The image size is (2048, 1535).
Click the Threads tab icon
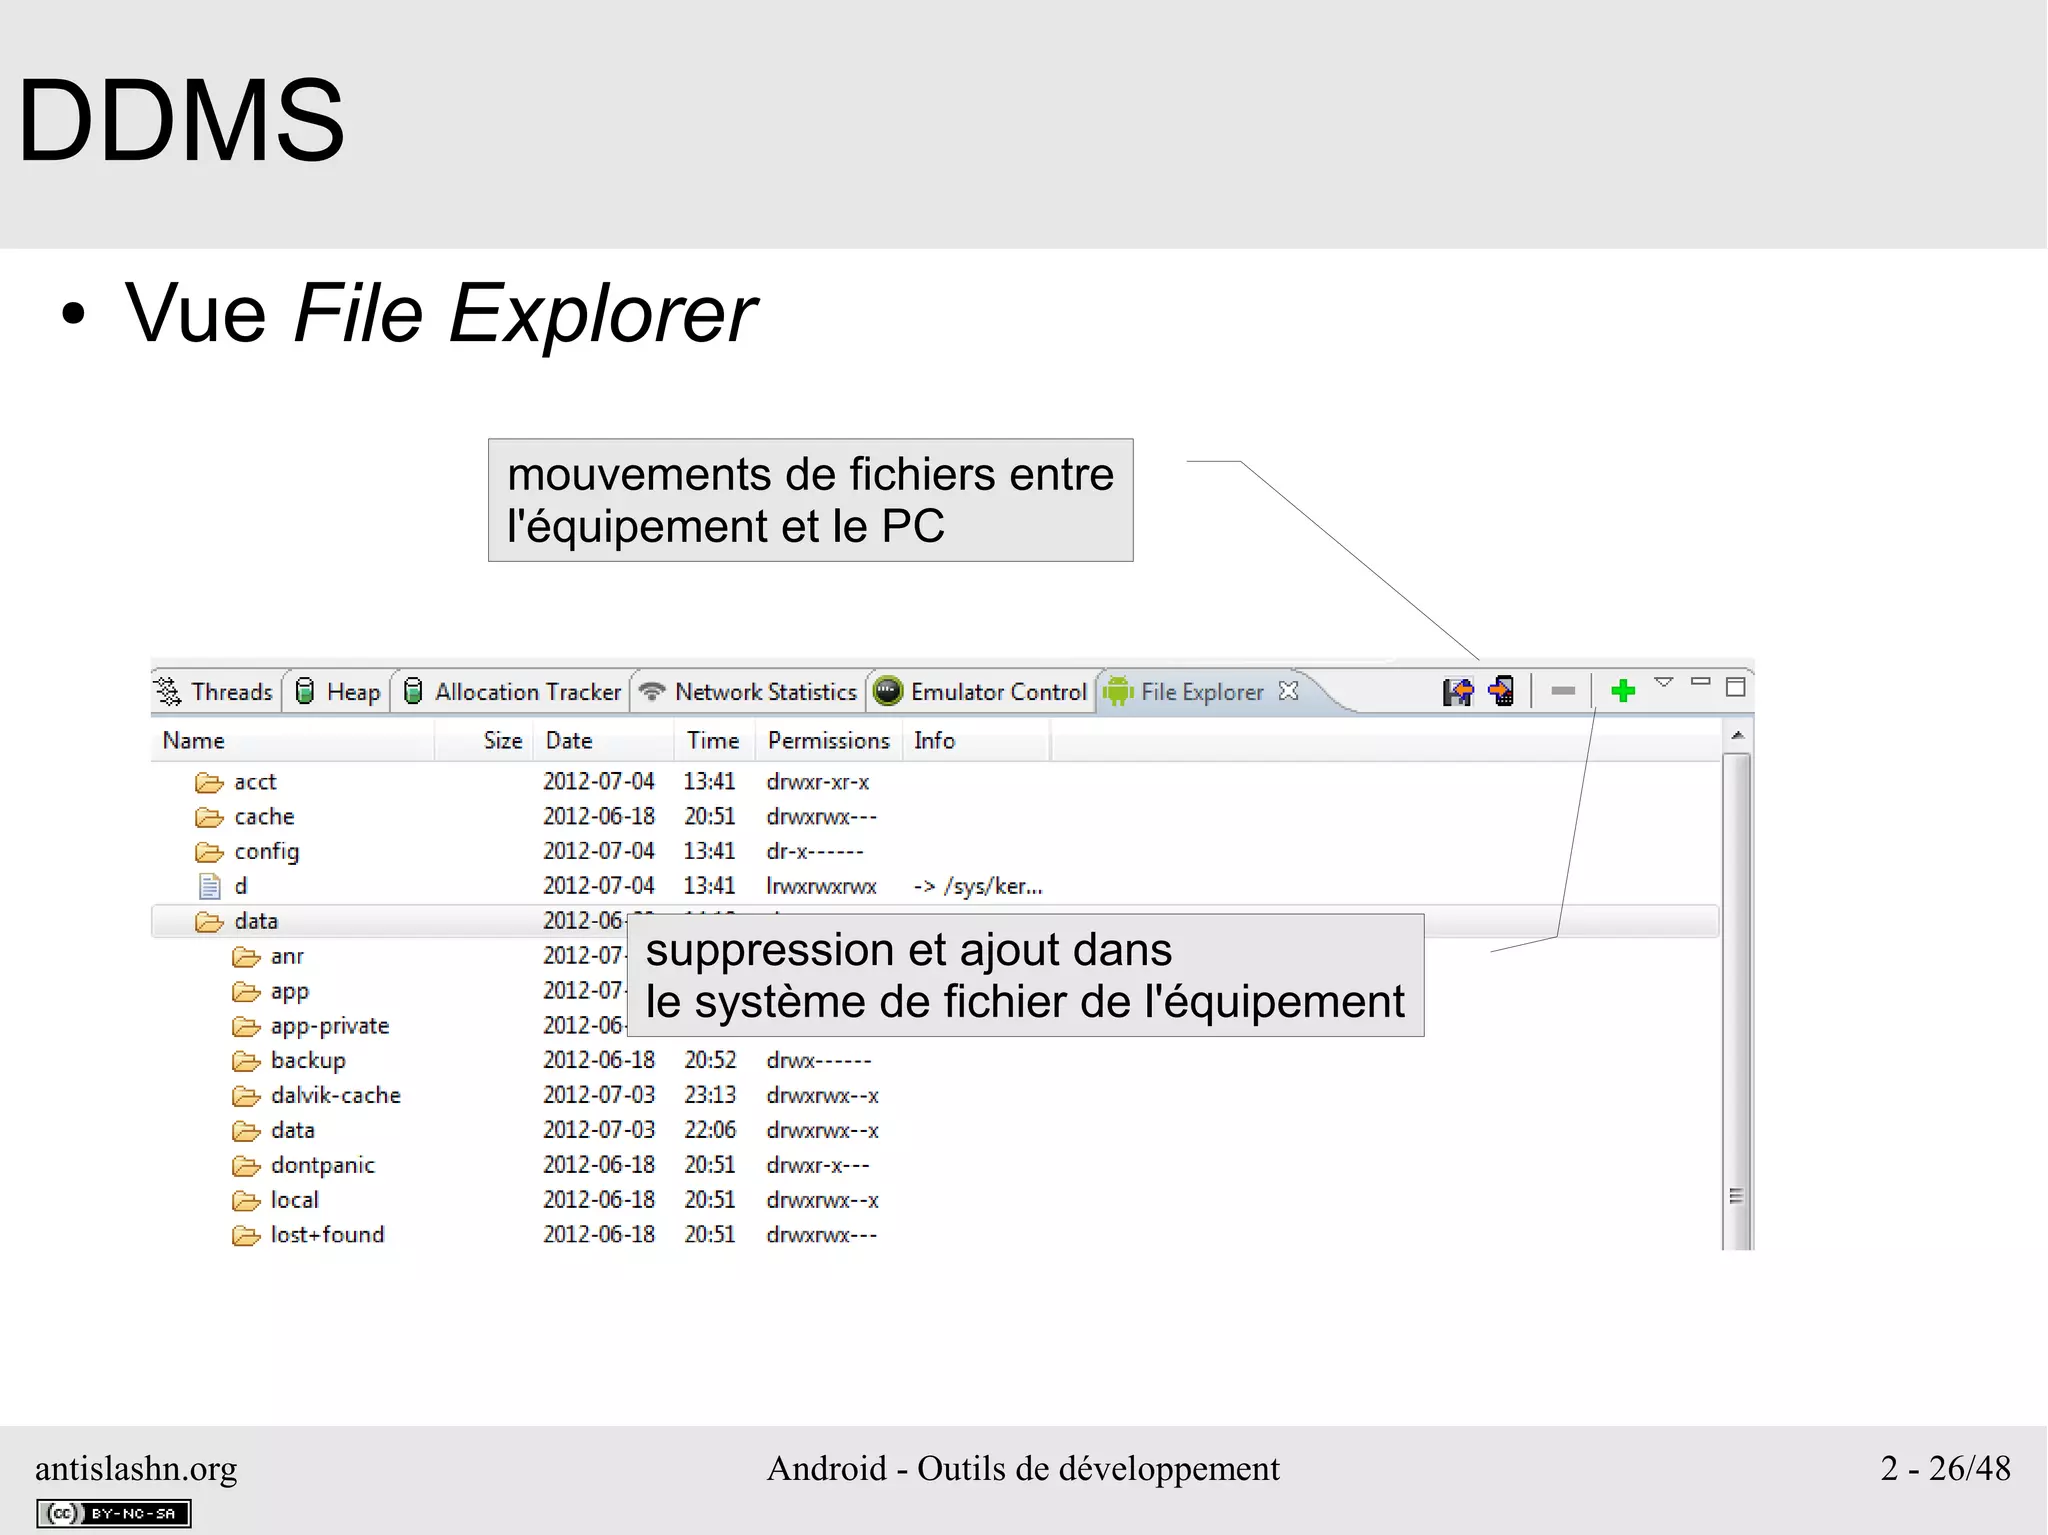click(x=167, y=691)
